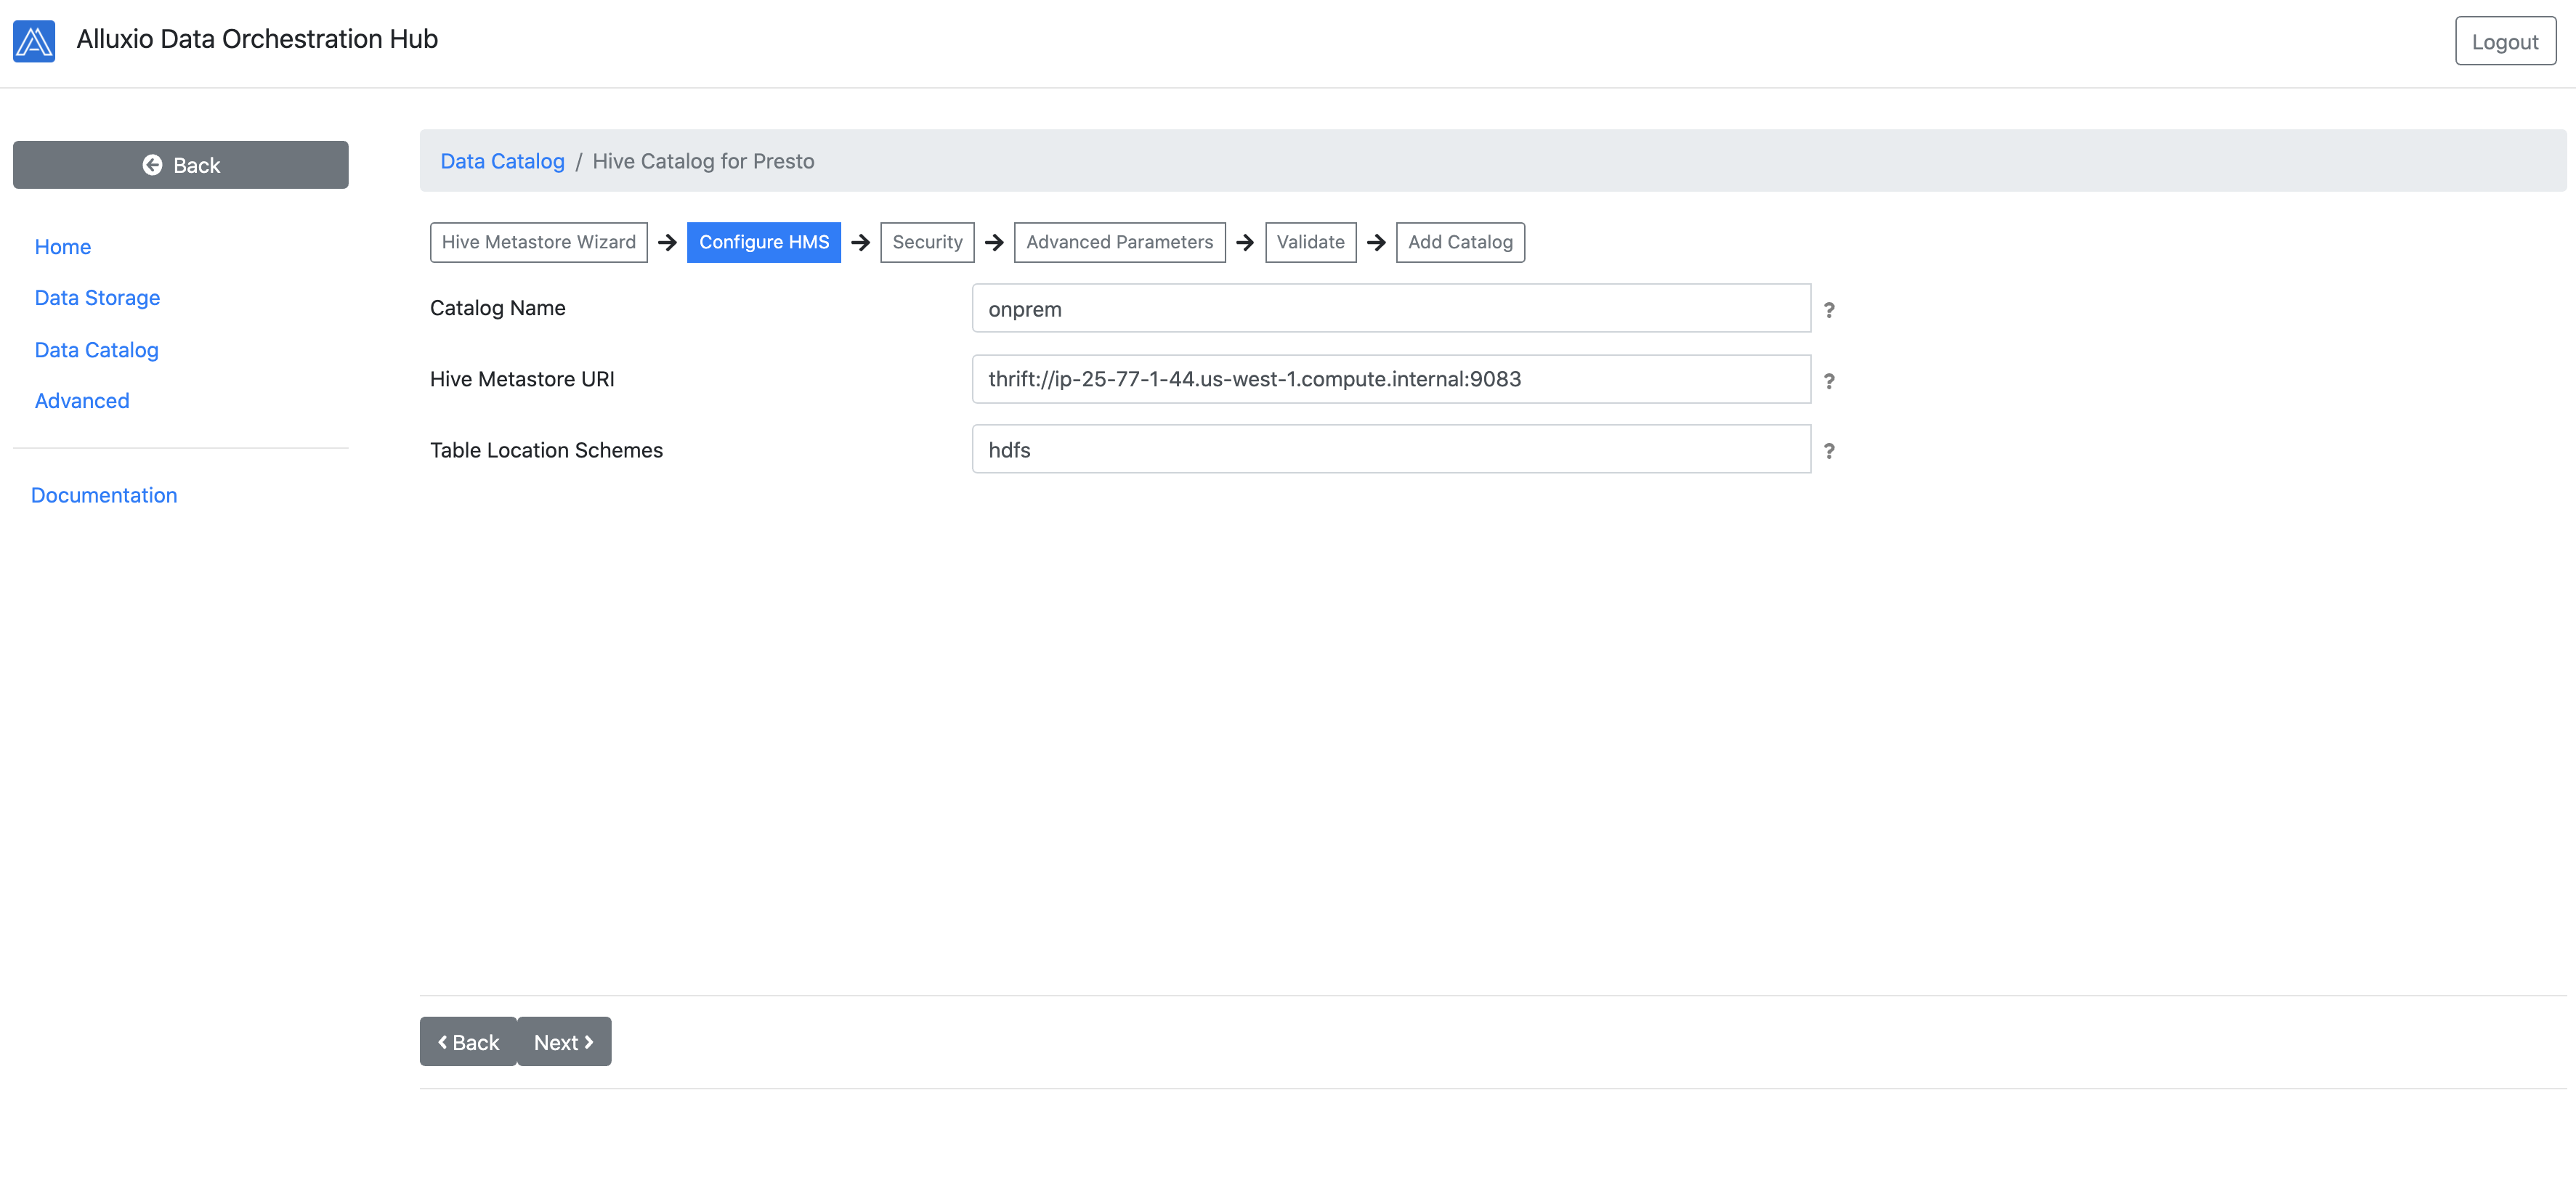Click help icon beside Catalog Name
2576x1191 pixels.
1829,310
